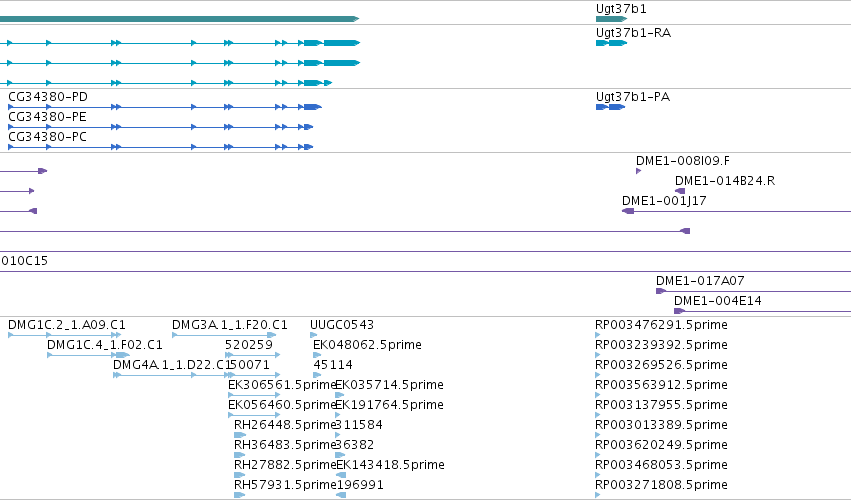The height and width of the screenshot is (500, 851).
Task: Select the DME1-017A07 clone label
Action: 700,281
